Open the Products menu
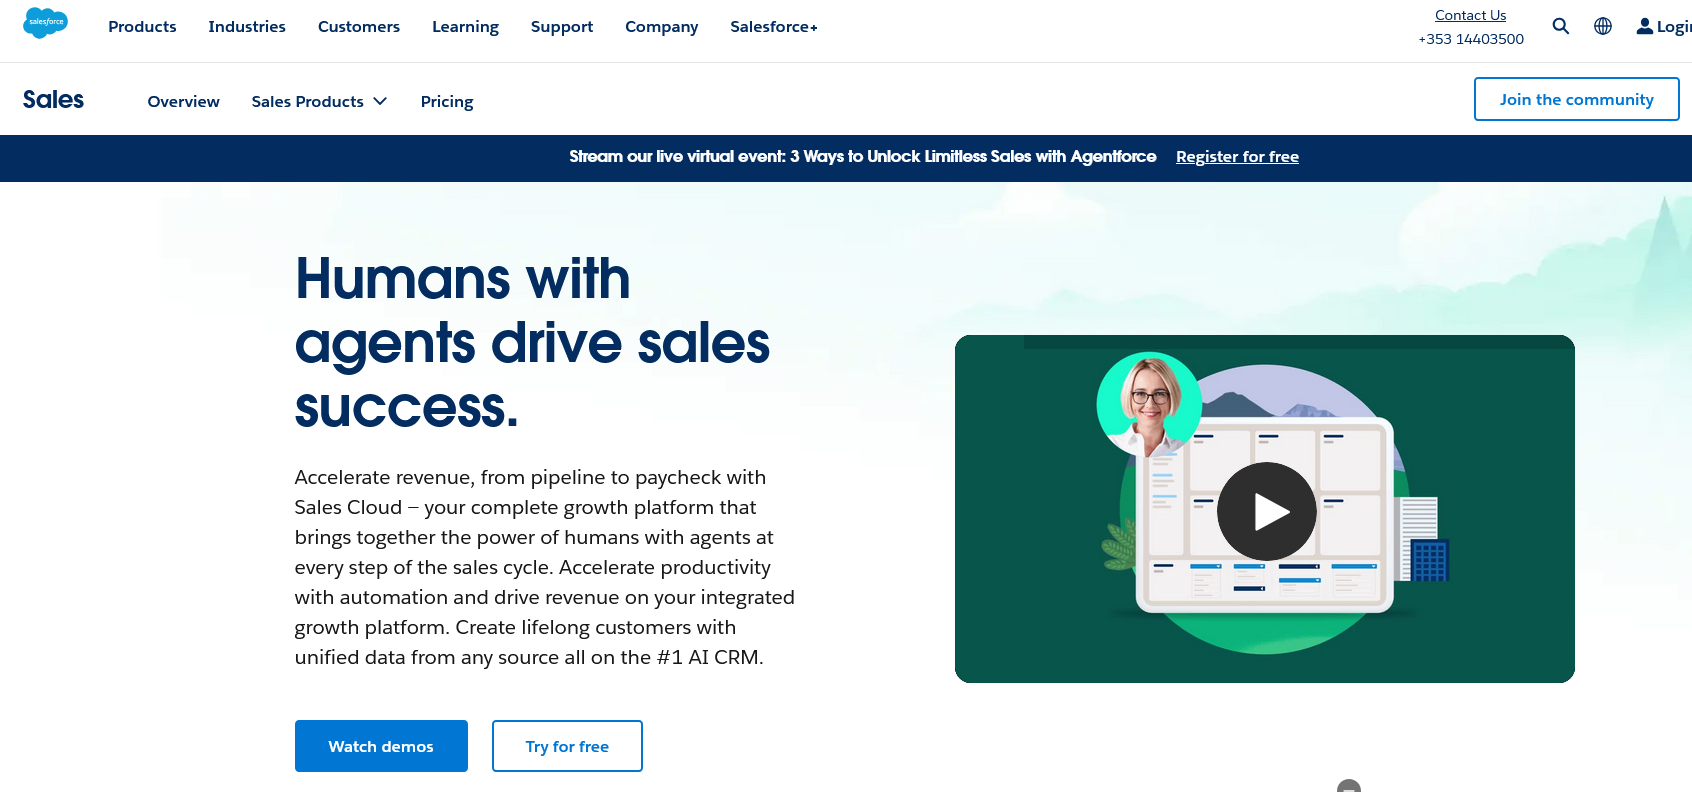This screenshot has width=1692, height=792. (x=142, y=27)
